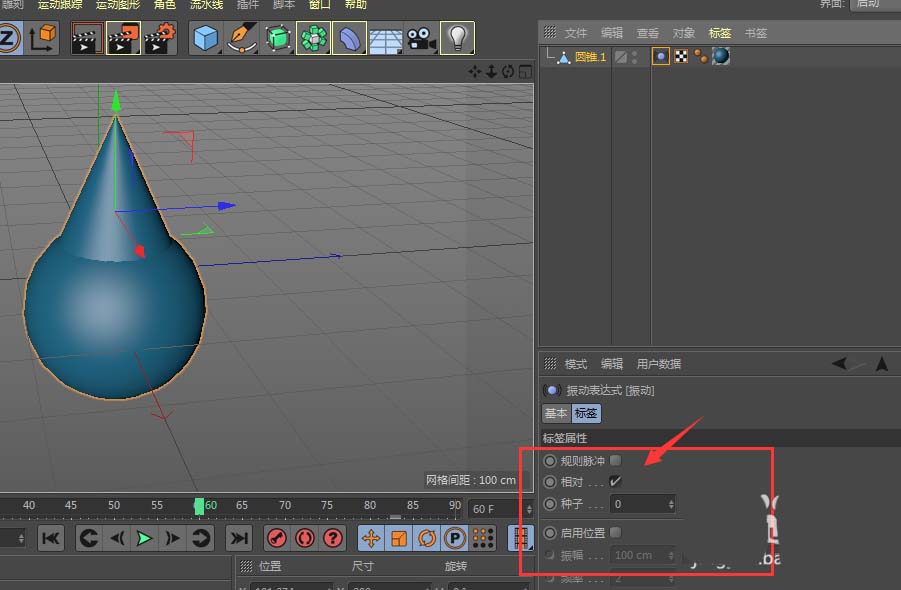
Task: Click the green Subdivision Surface generator icon
Action: pos(278,38)
